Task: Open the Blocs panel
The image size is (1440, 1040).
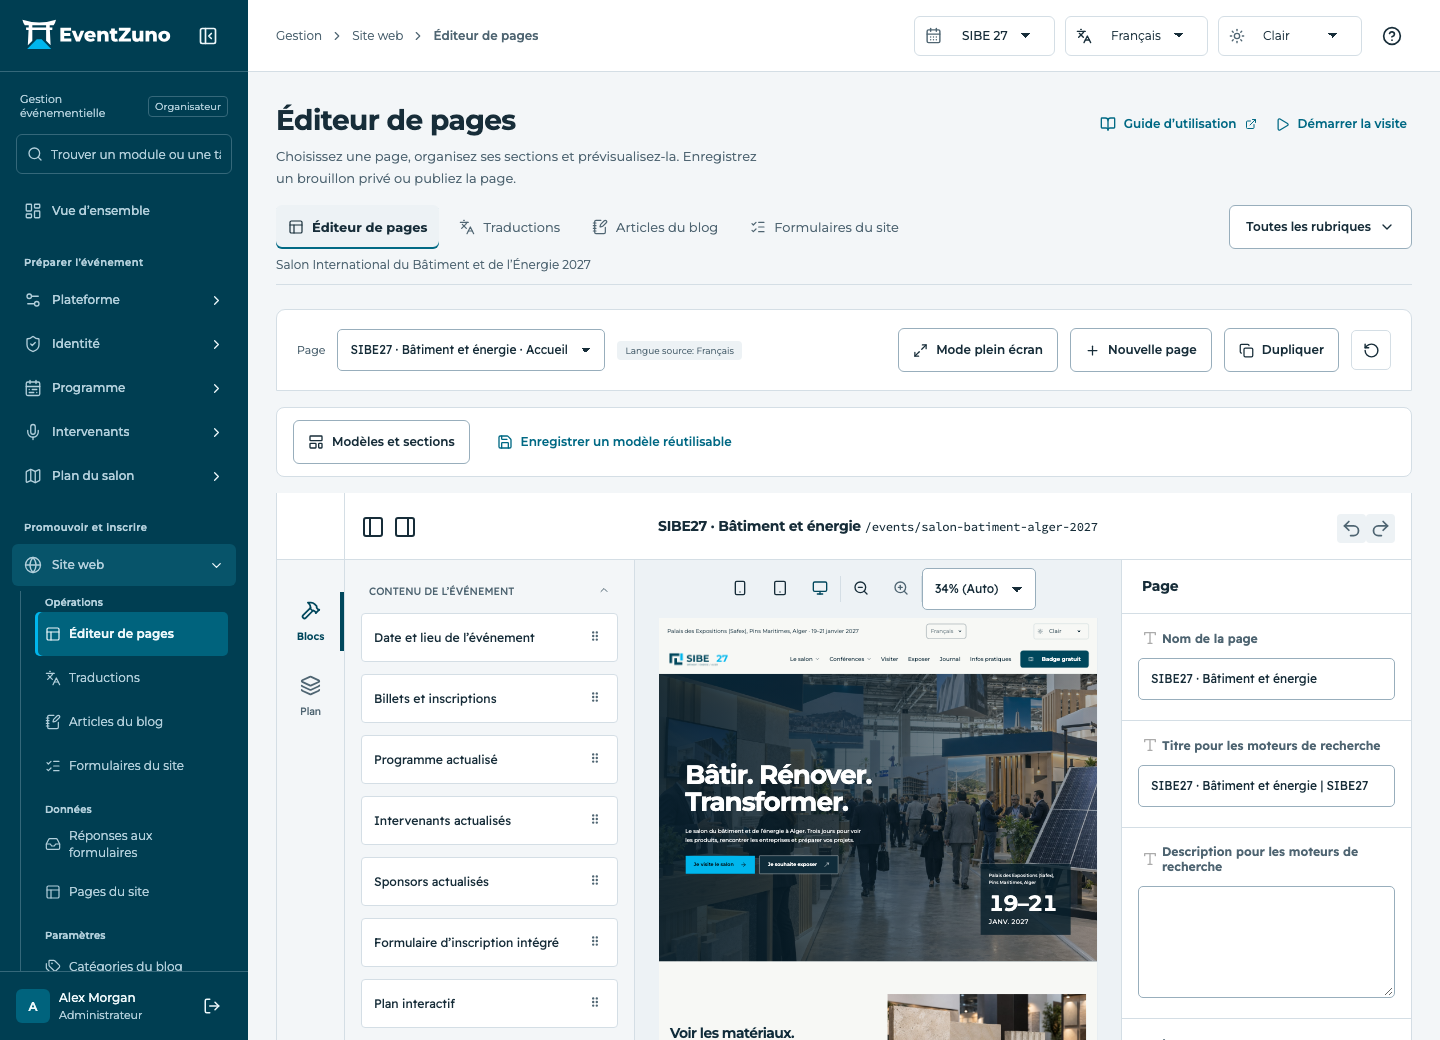Action: click(x=310, y=621)
